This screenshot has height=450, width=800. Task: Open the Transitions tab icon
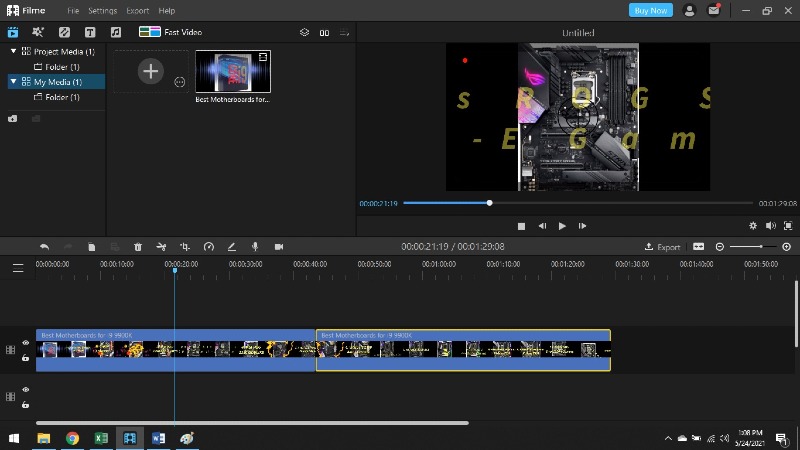tap(64, 32)
